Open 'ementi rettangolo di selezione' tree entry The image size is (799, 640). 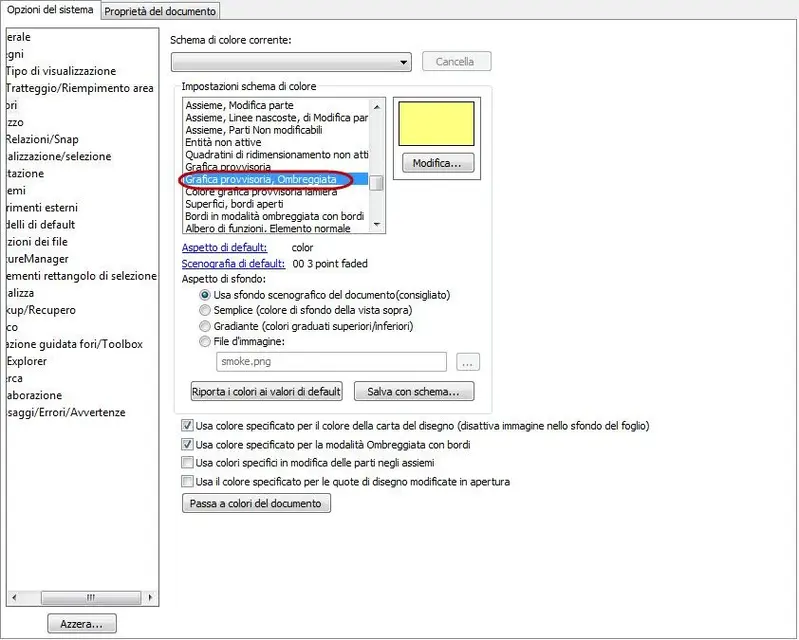tap(82, 276)
